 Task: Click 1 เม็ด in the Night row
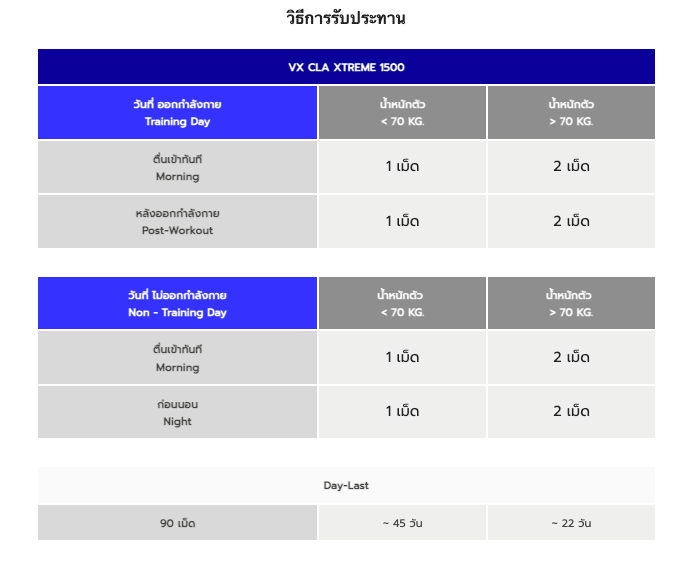point(402,412)
